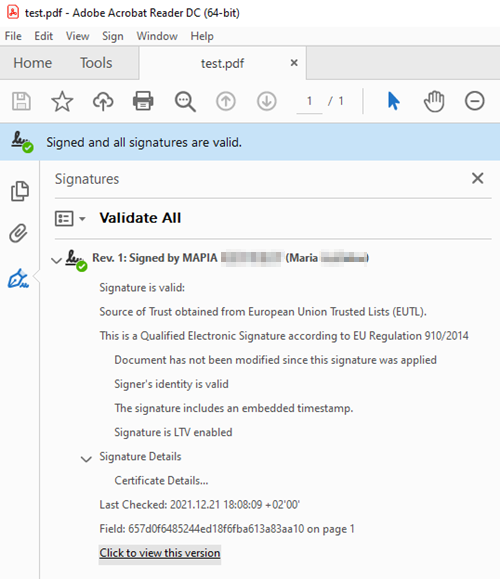Image resolution: width=500 pixels, height=579 pixels.
Task: Open the Help menu
Action: pos(202,36)
